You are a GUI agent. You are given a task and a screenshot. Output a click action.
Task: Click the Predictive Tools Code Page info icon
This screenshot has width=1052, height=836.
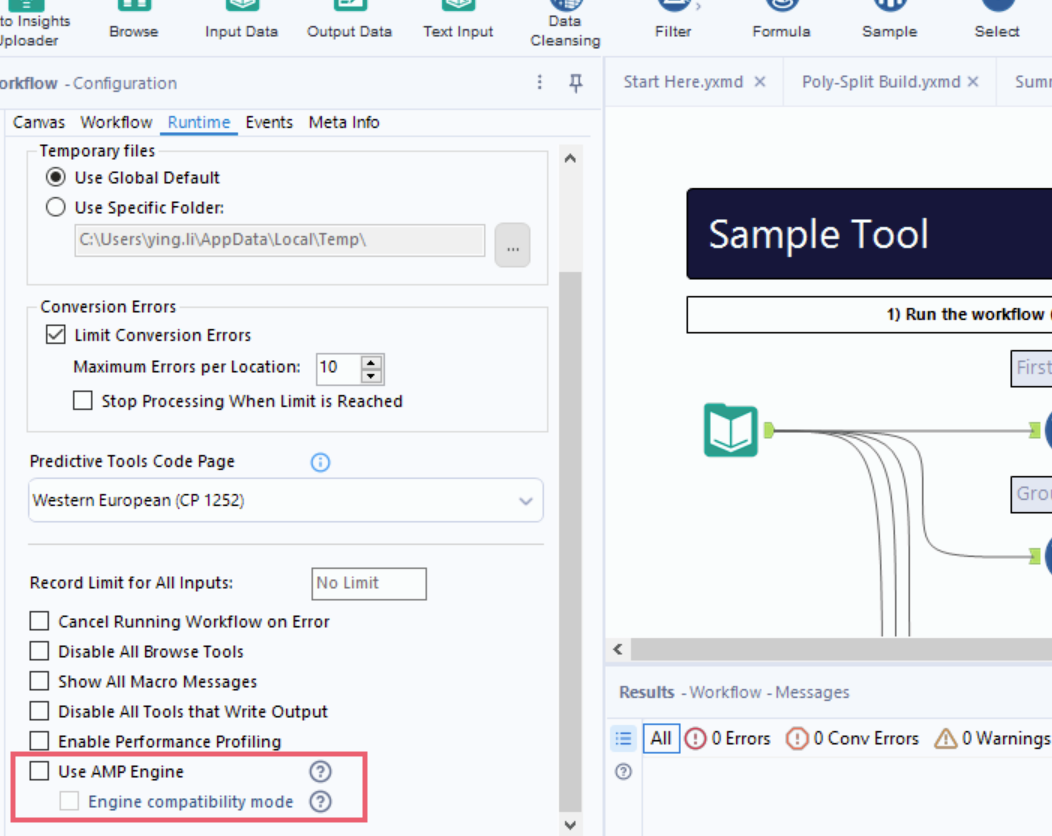319,462
